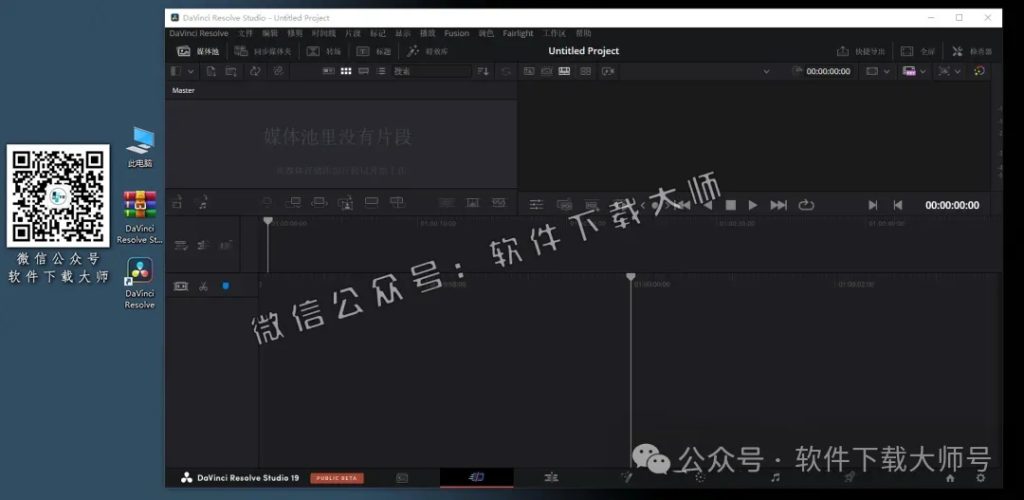Open the media pool sort menu

(483, 71)
